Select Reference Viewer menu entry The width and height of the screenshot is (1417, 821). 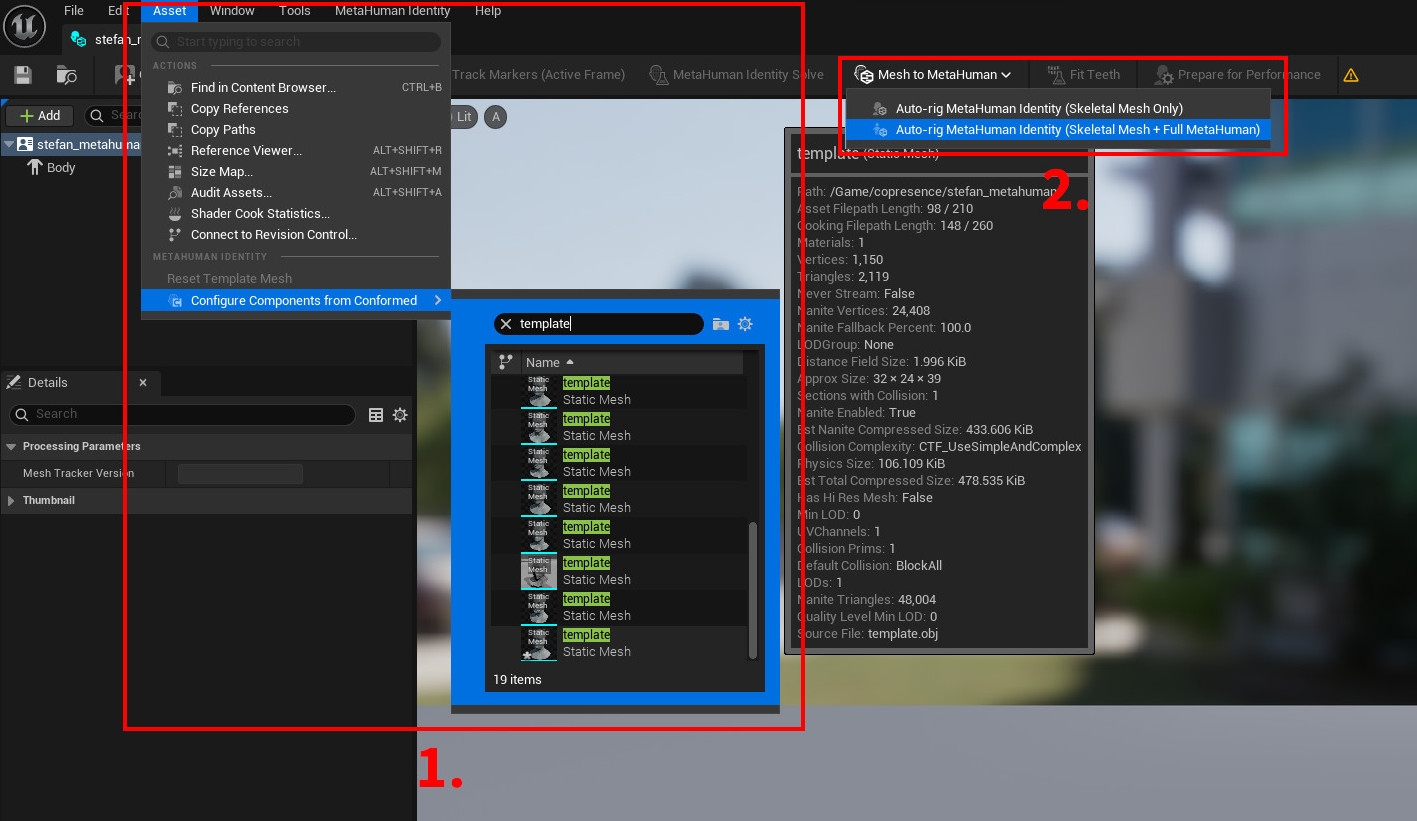296,151
